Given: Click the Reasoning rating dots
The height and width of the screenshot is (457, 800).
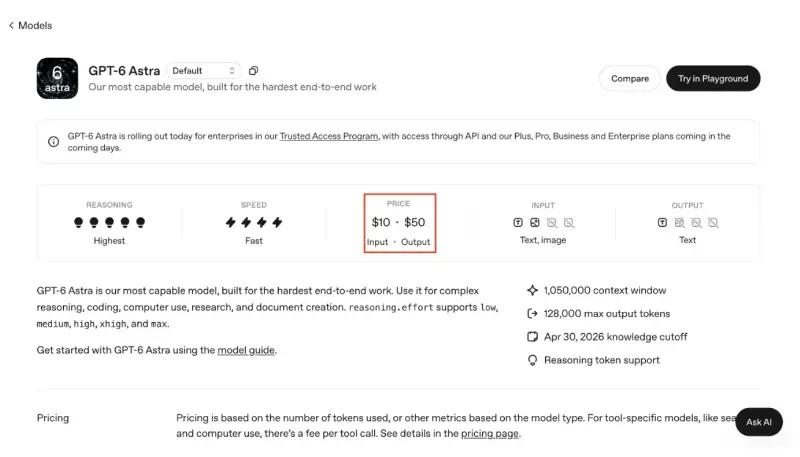Looking at the screenshot, I should point(109,222).
